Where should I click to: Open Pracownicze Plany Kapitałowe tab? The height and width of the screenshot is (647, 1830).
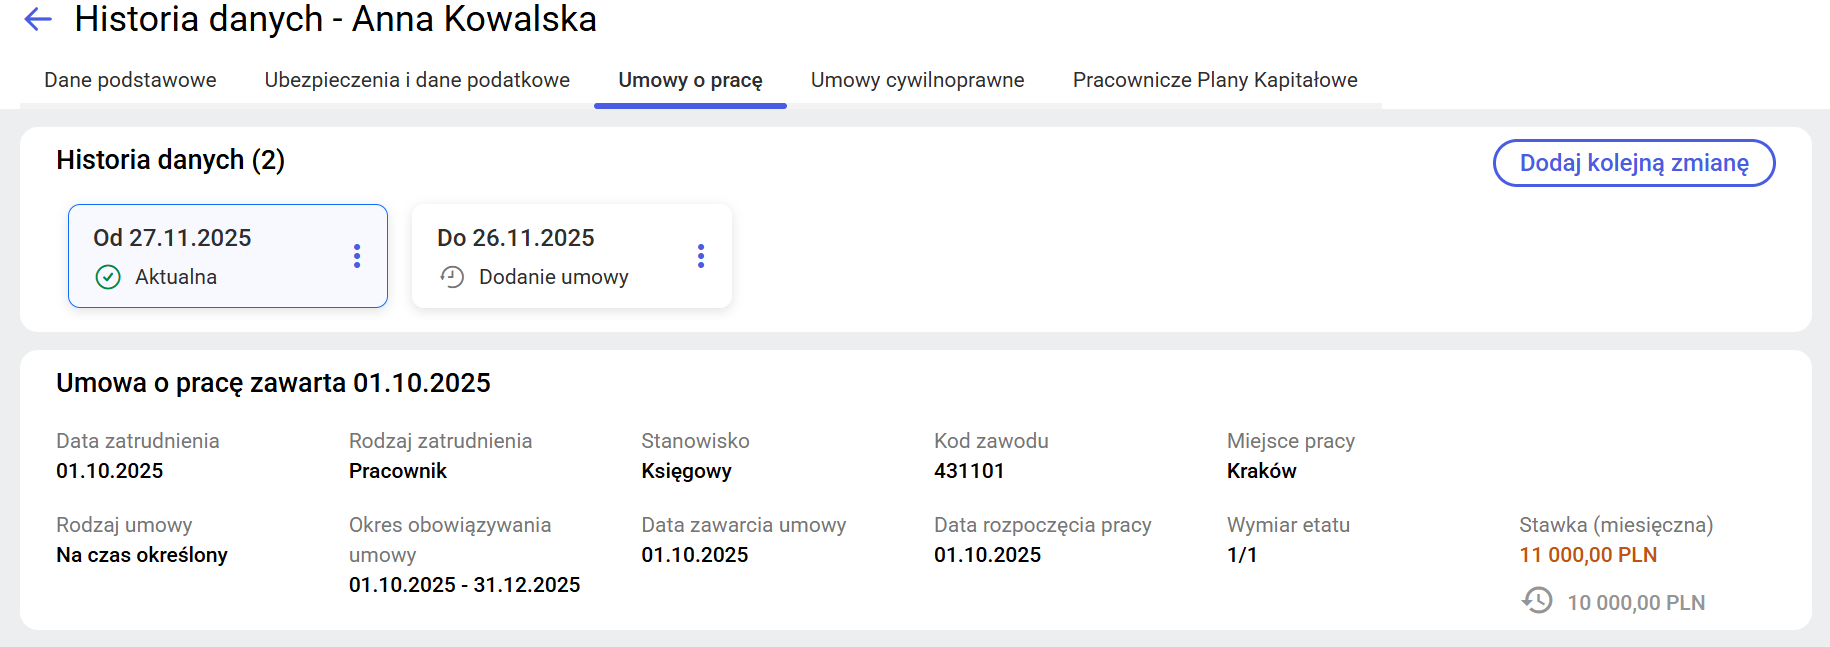click(x=1215, y=80)
